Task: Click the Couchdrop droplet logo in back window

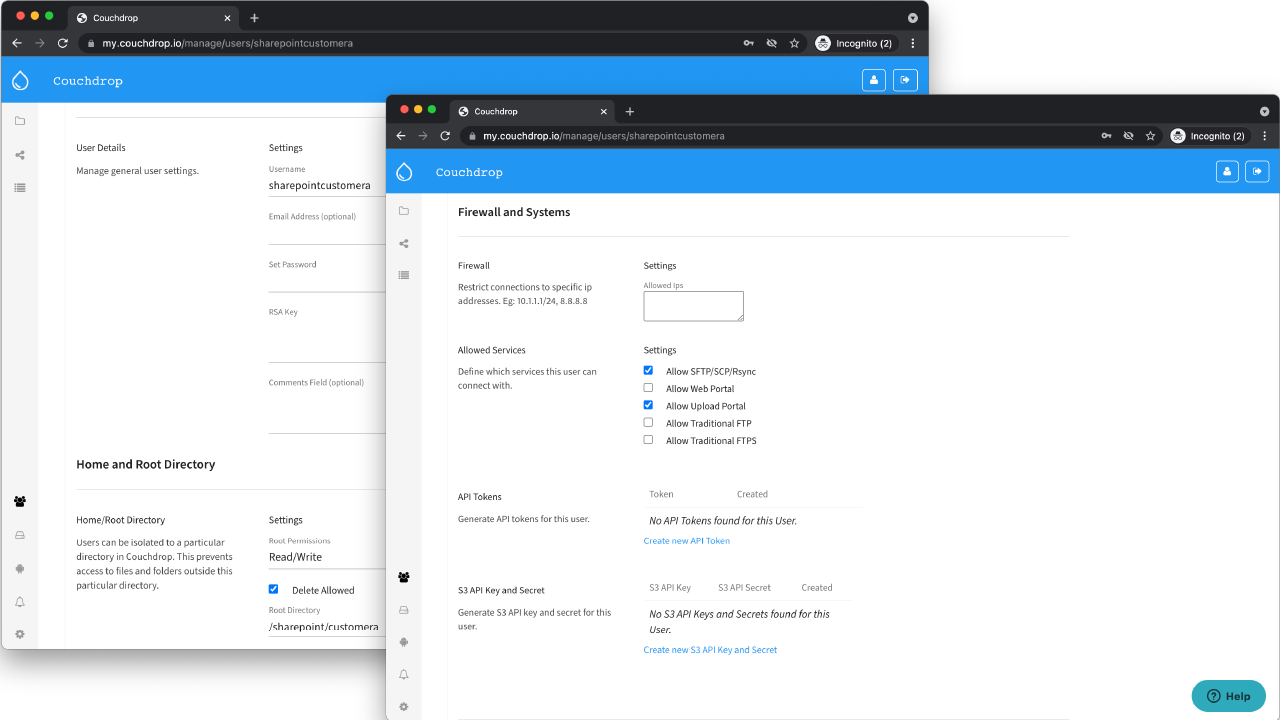Action: [20, 80]
